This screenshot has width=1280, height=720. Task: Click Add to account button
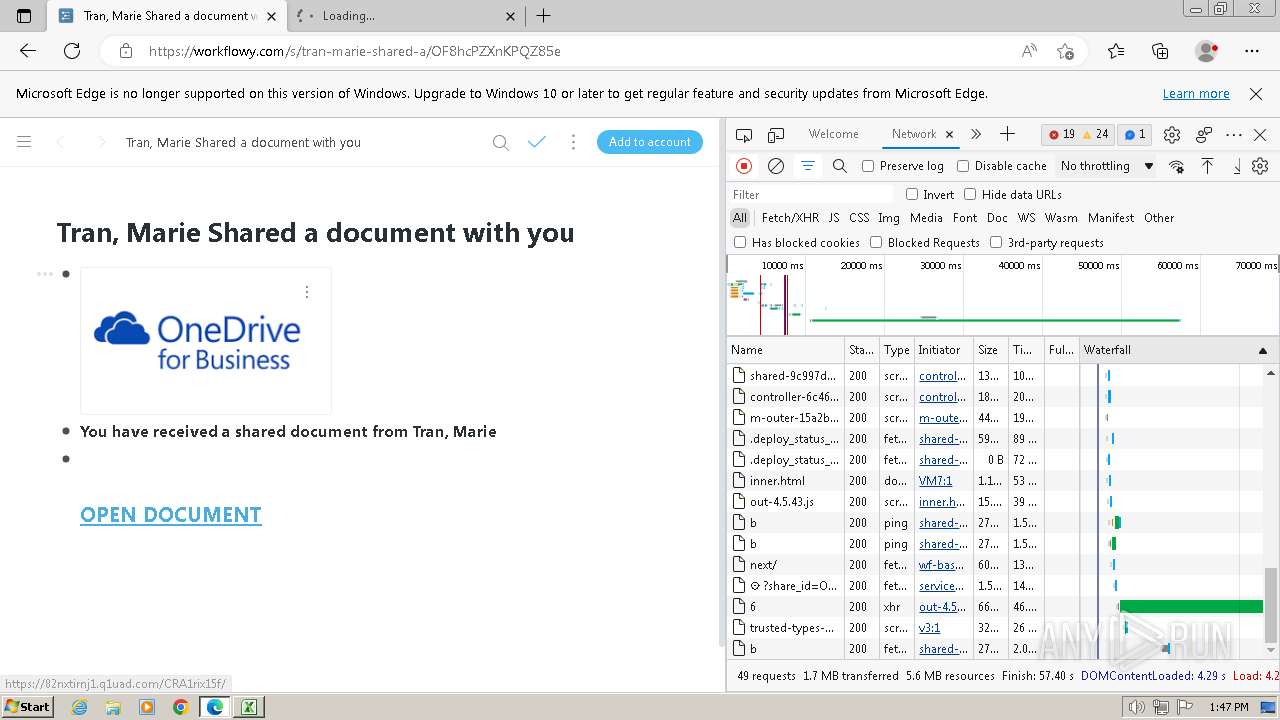pos(650,142)
